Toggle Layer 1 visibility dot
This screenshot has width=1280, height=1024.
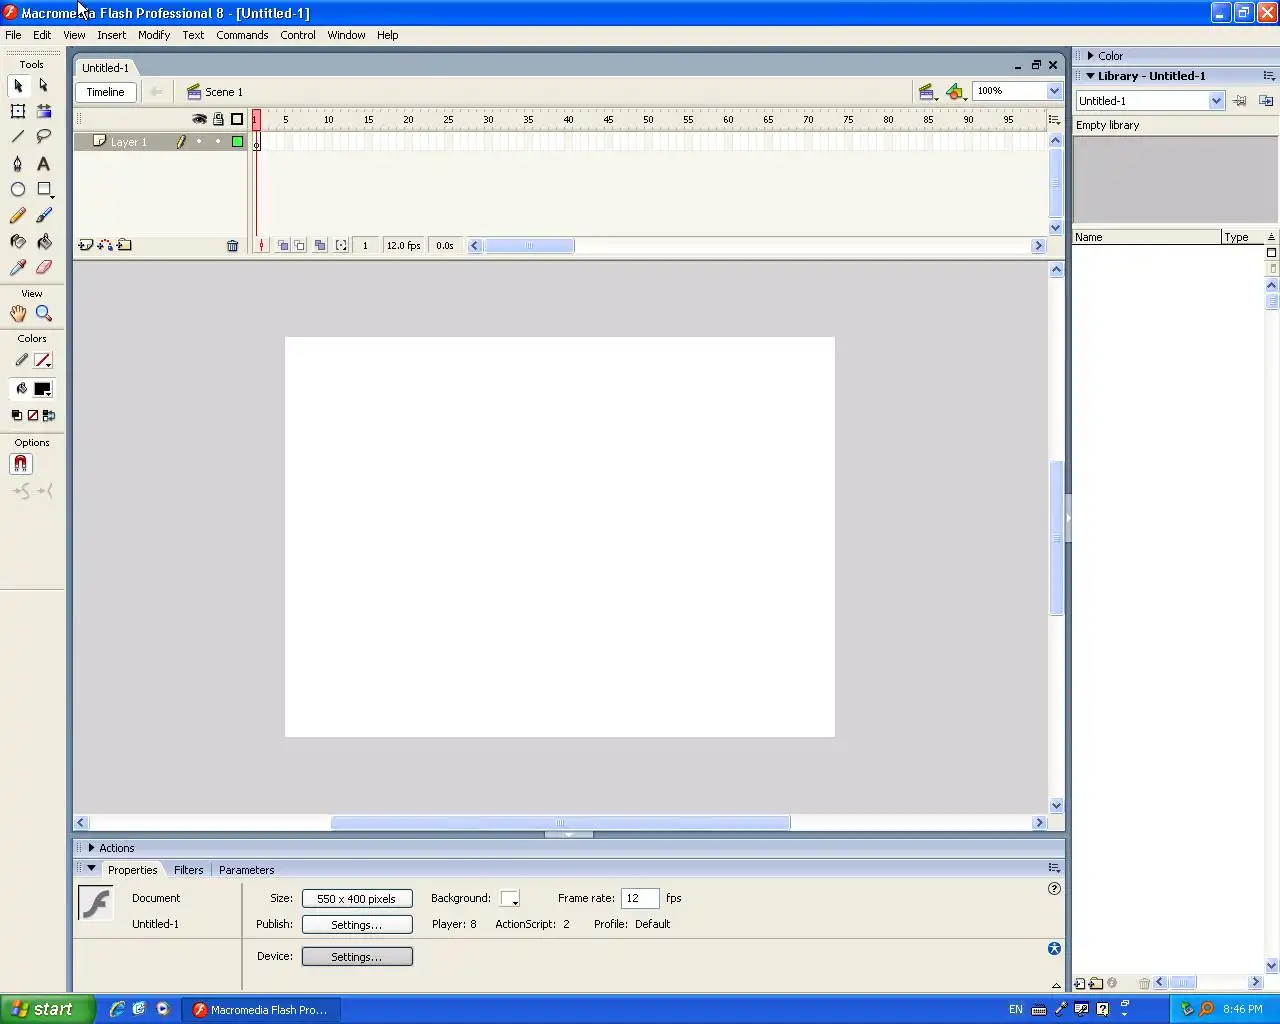tap(199, 142)
